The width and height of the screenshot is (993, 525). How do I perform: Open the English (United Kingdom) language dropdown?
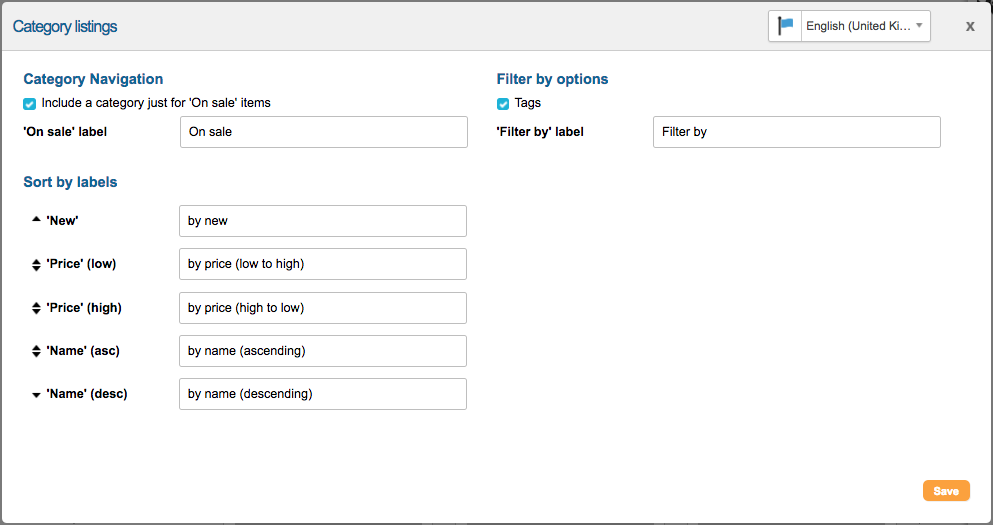point(858,26)
